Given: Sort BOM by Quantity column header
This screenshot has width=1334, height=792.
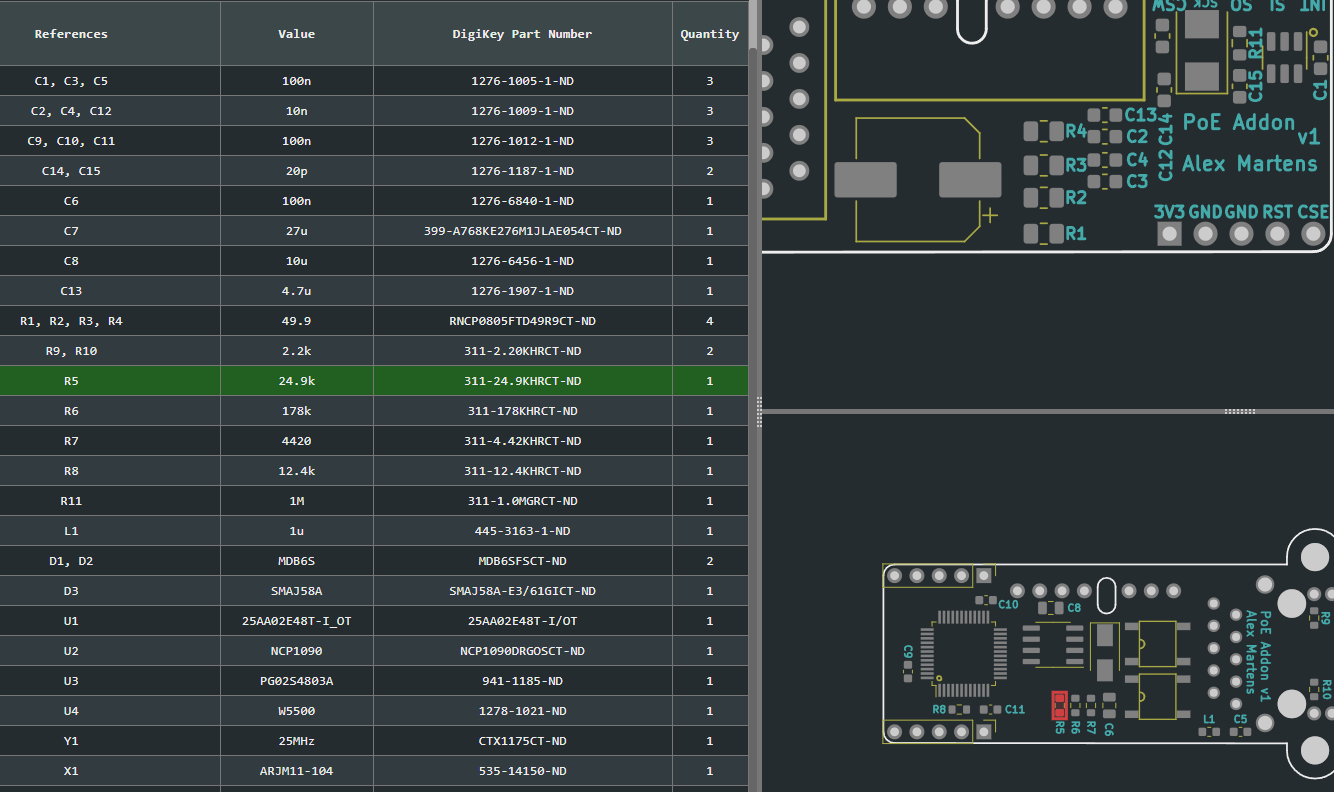Looking at the screenshot, I should click(709, 34).
